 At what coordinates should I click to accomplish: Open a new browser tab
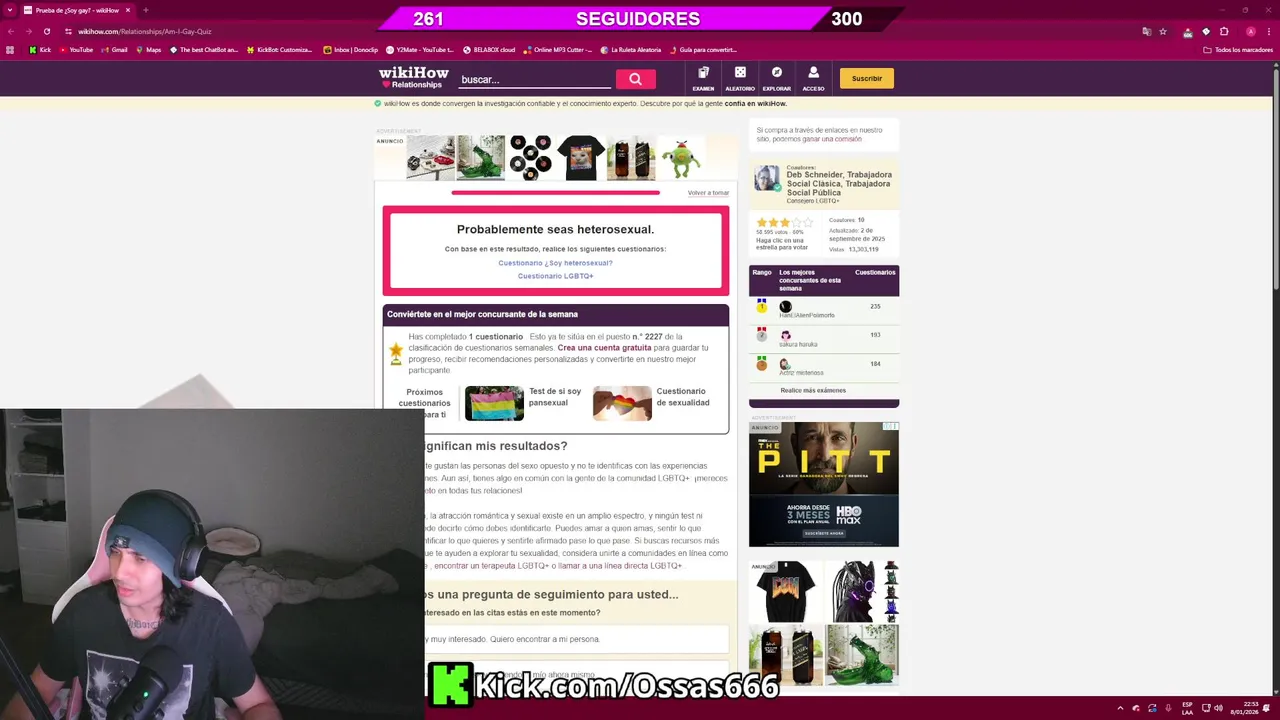(146, 10)
